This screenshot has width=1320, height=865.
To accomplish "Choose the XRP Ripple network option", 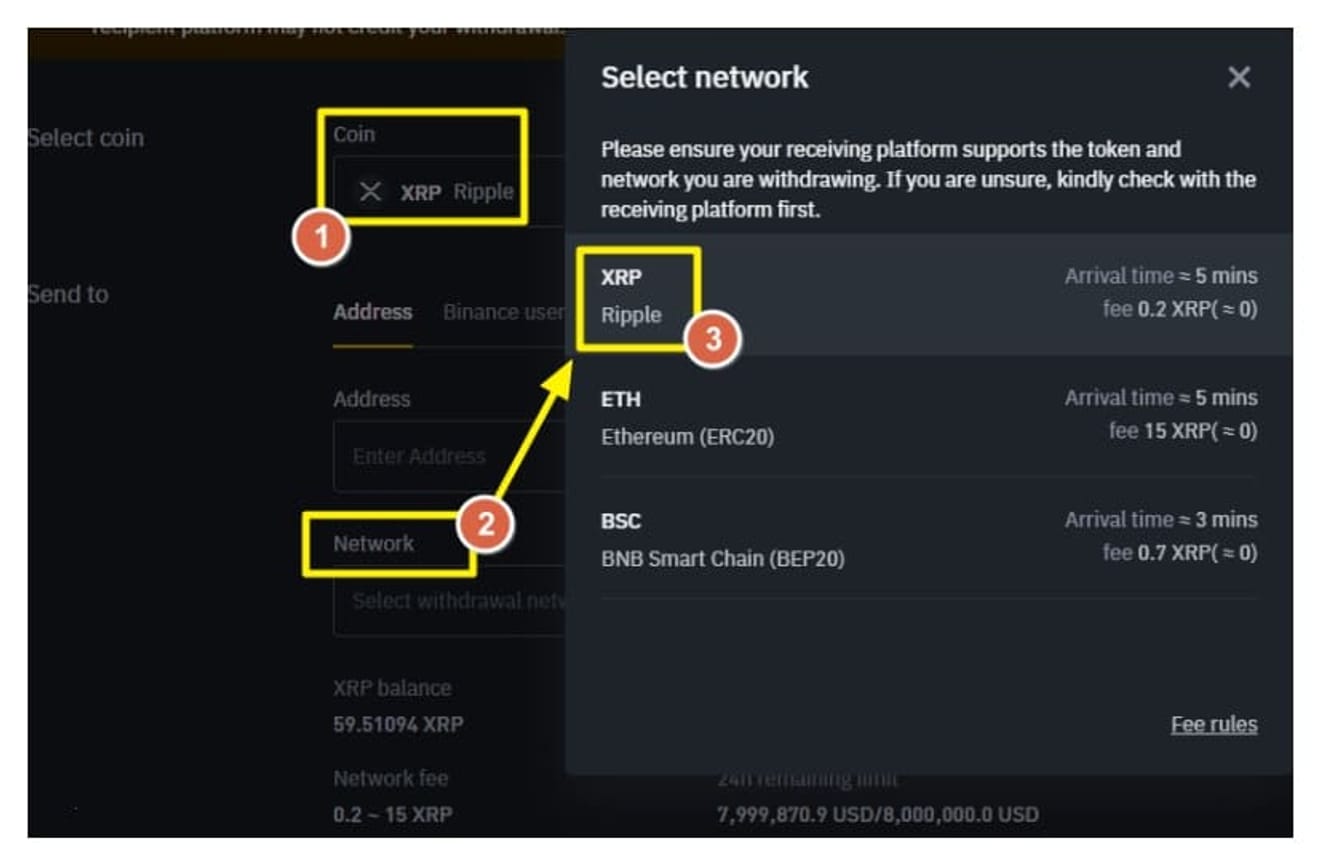I will [928, 294].
